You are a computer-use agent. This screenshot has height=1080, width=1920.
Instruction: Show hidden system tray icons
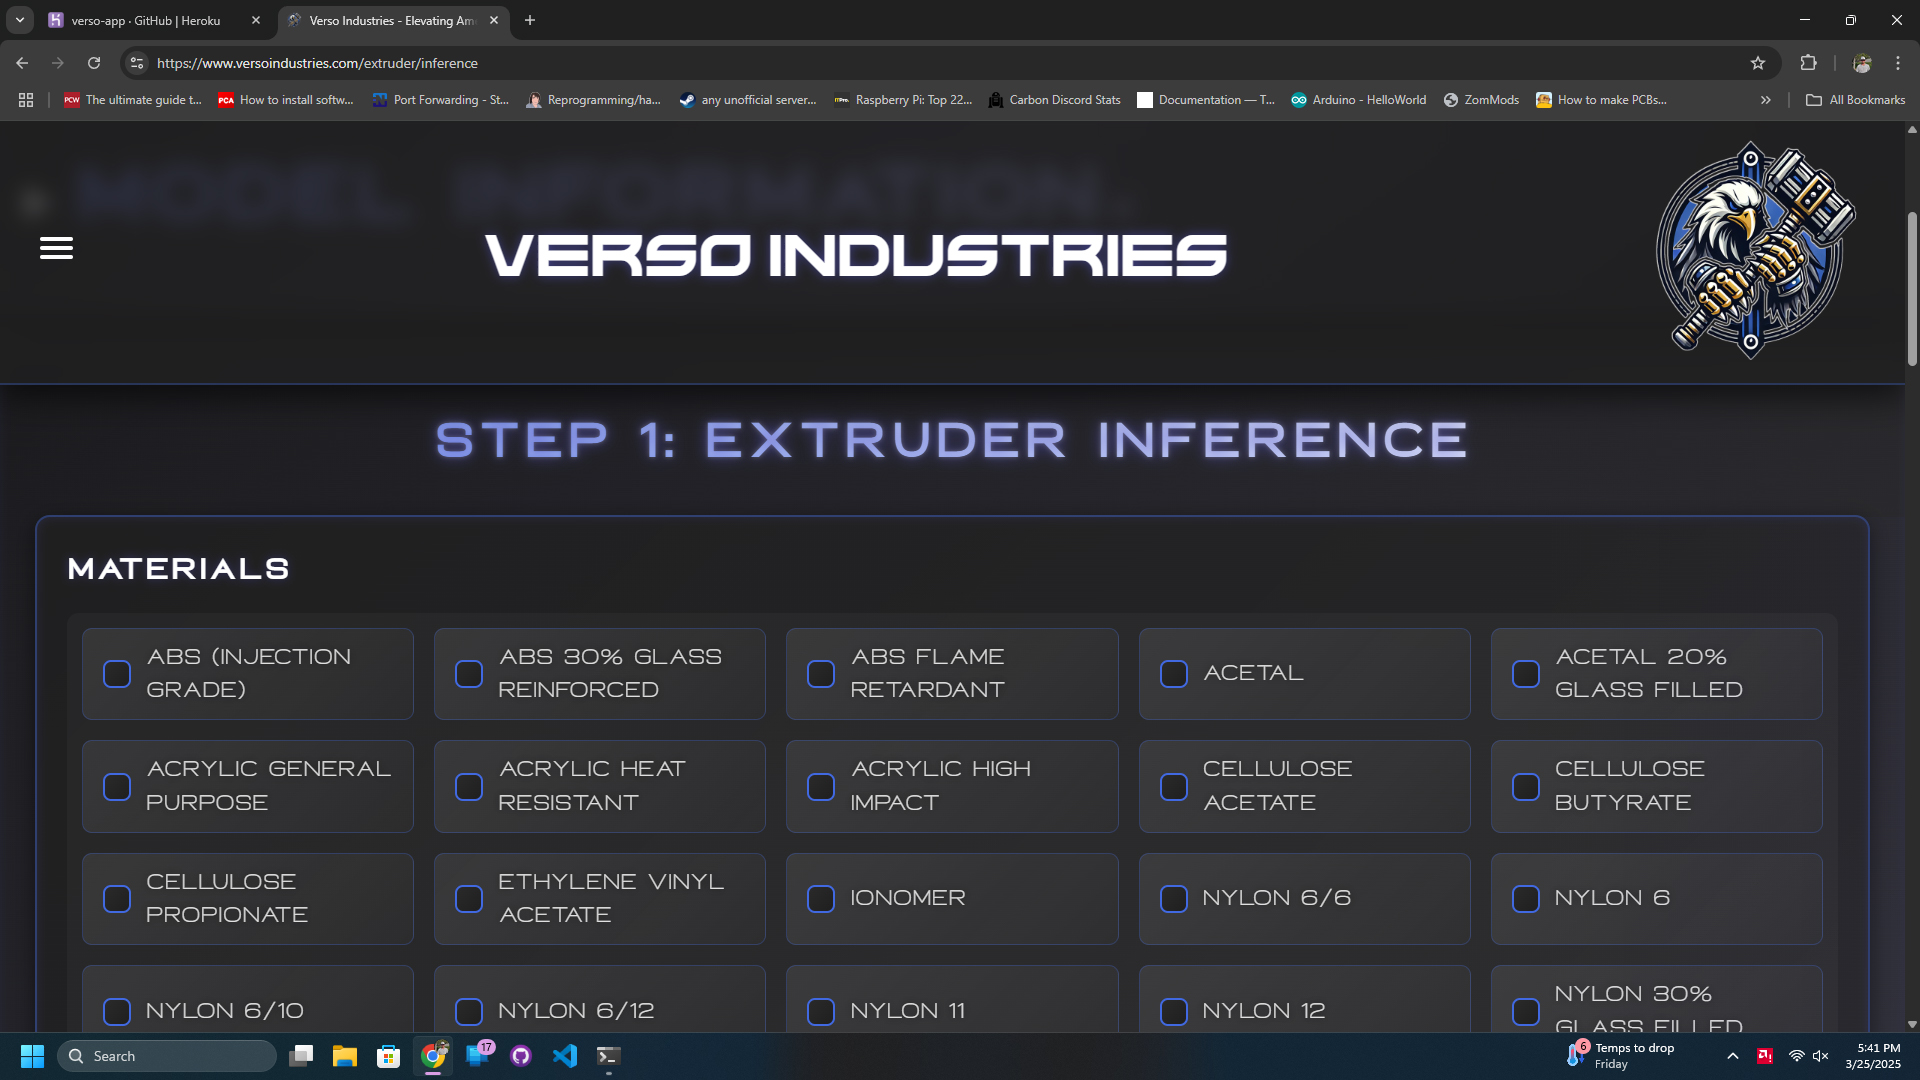(1733, 1056)
